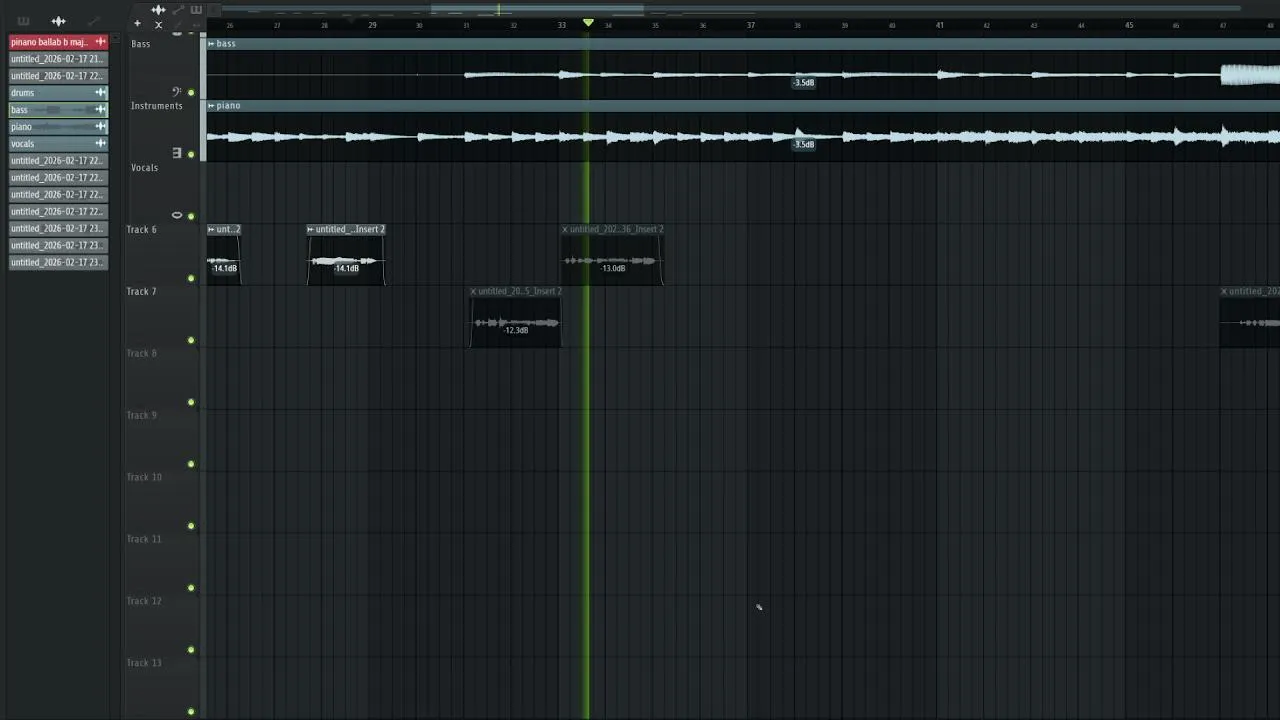
Task: Click the instrument icon on Instruments track
Action: pyautogui.click(x=177, y=153)
